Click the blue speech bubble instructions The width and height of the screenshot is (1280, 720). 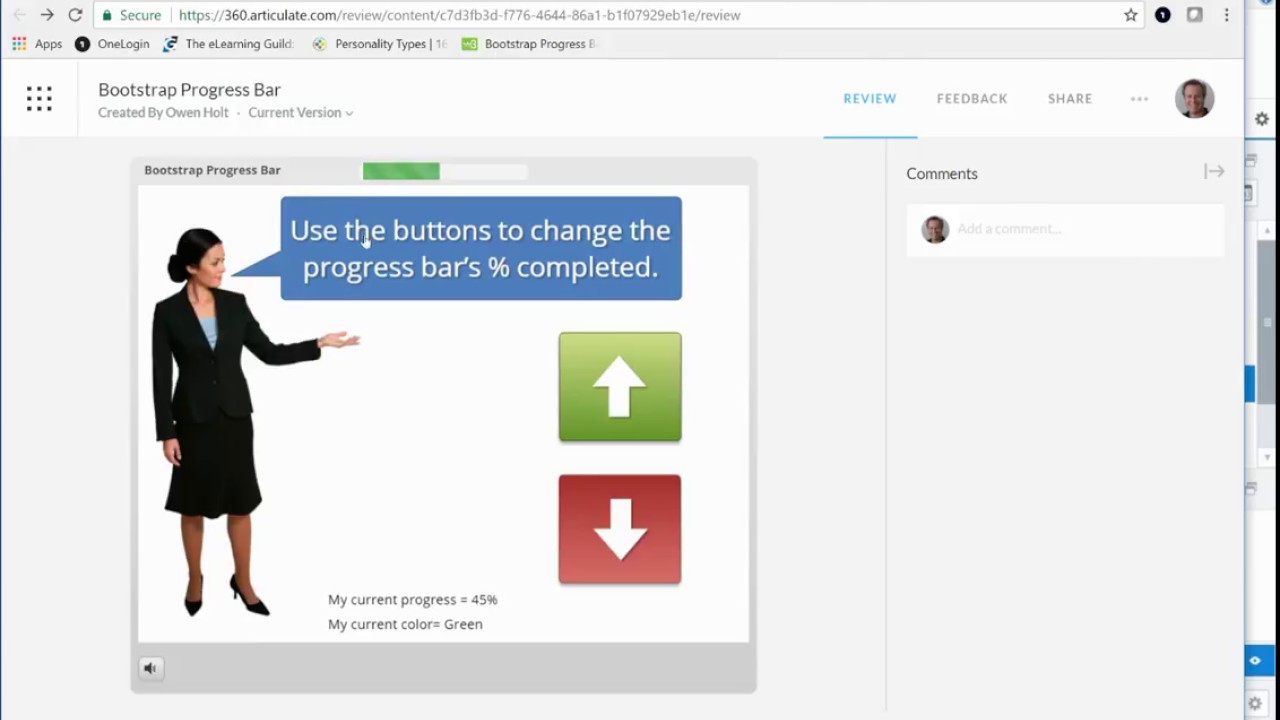click(481, 248)
